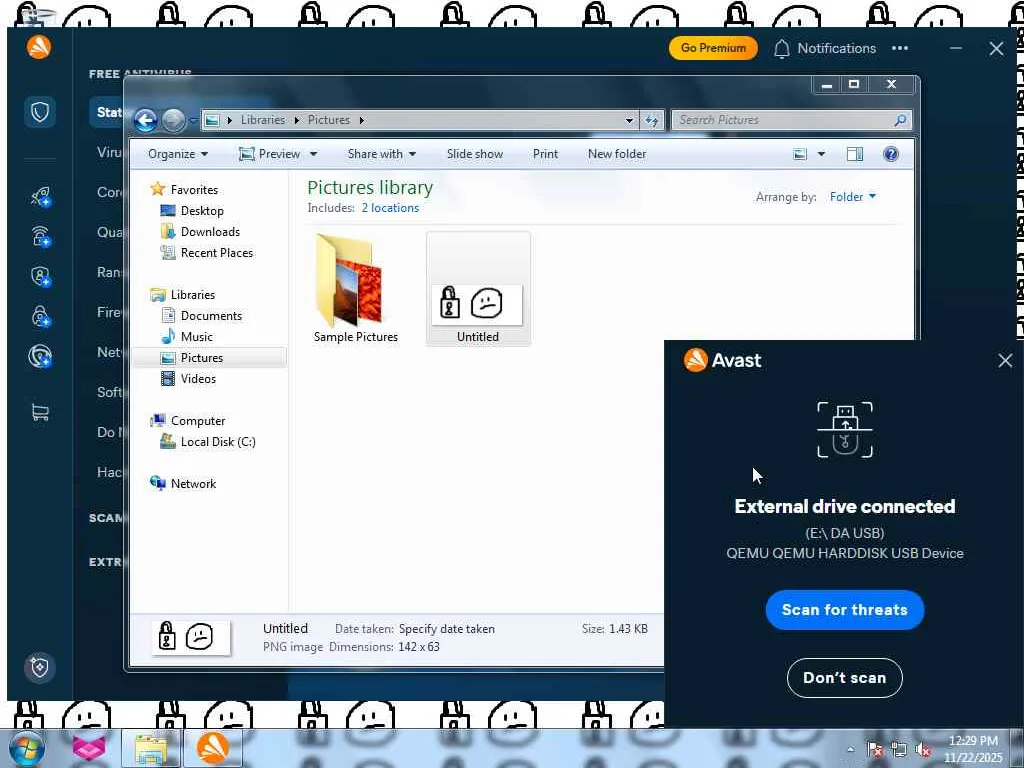Open the Protection shield sidebar icon
This screenshot has height=768, width=1024.
[x=40, y=112]
